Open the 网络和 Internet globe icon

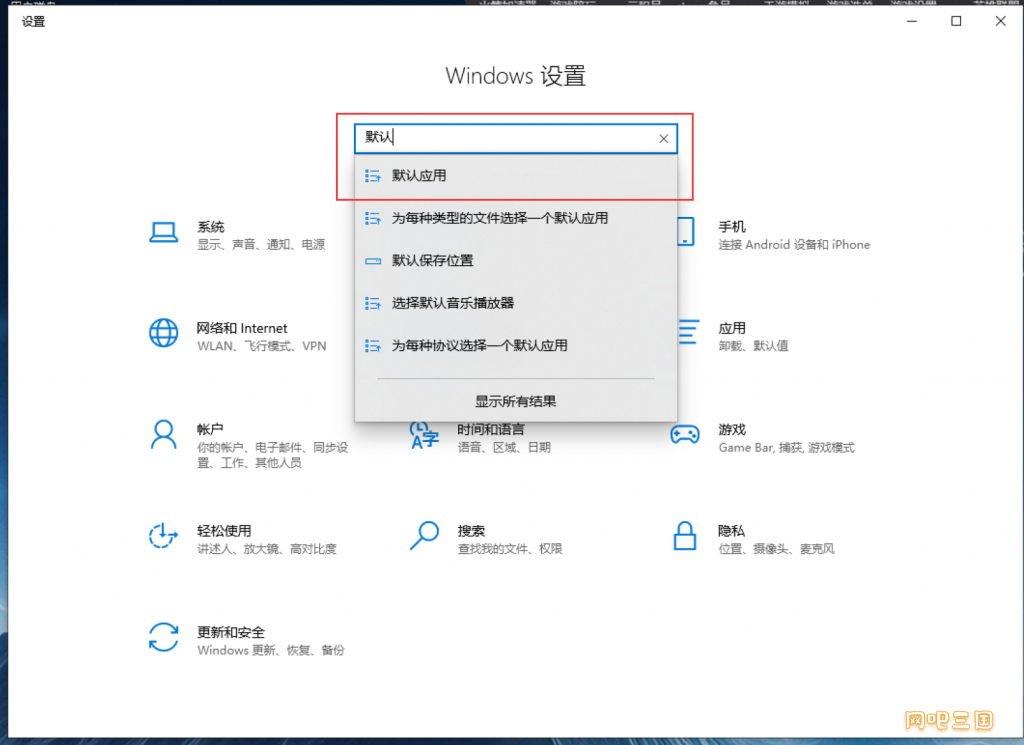163,333
